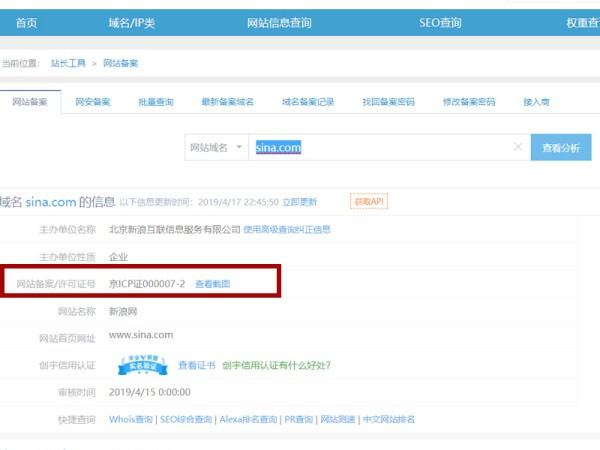The image size is (600, 450).
Task: Select the 2019/4/15 0:00:00 review time
Action: click(150, 392)
